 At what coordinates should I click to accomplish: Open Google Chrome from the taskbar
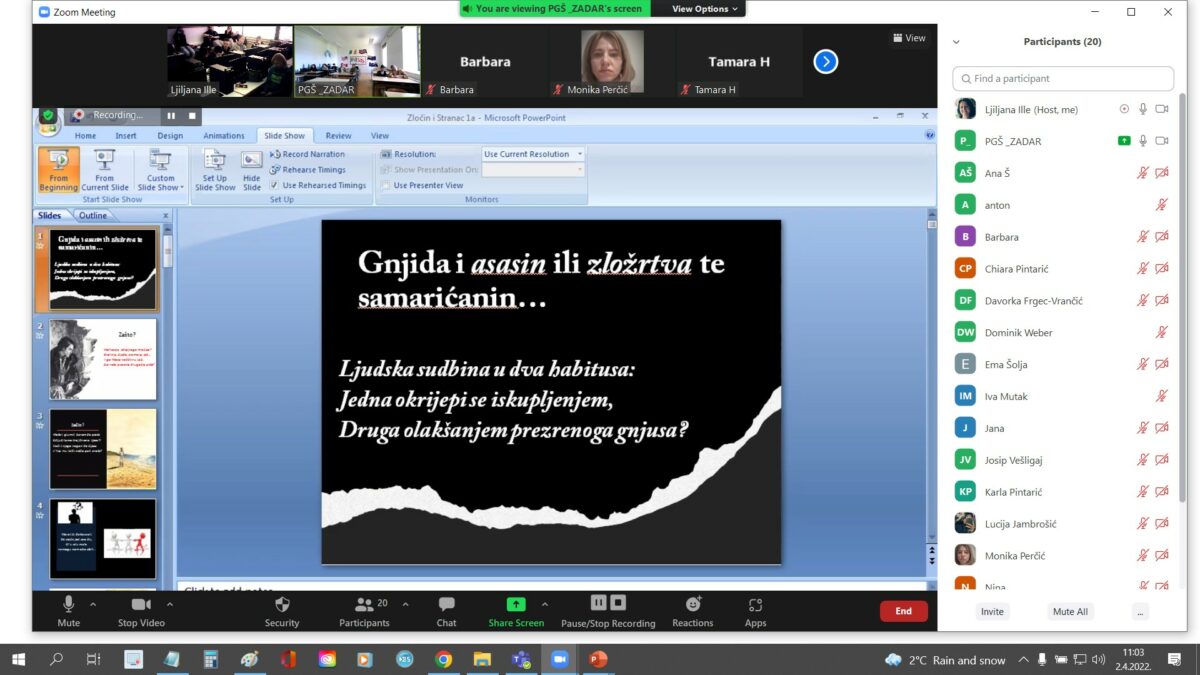(443, 659)
